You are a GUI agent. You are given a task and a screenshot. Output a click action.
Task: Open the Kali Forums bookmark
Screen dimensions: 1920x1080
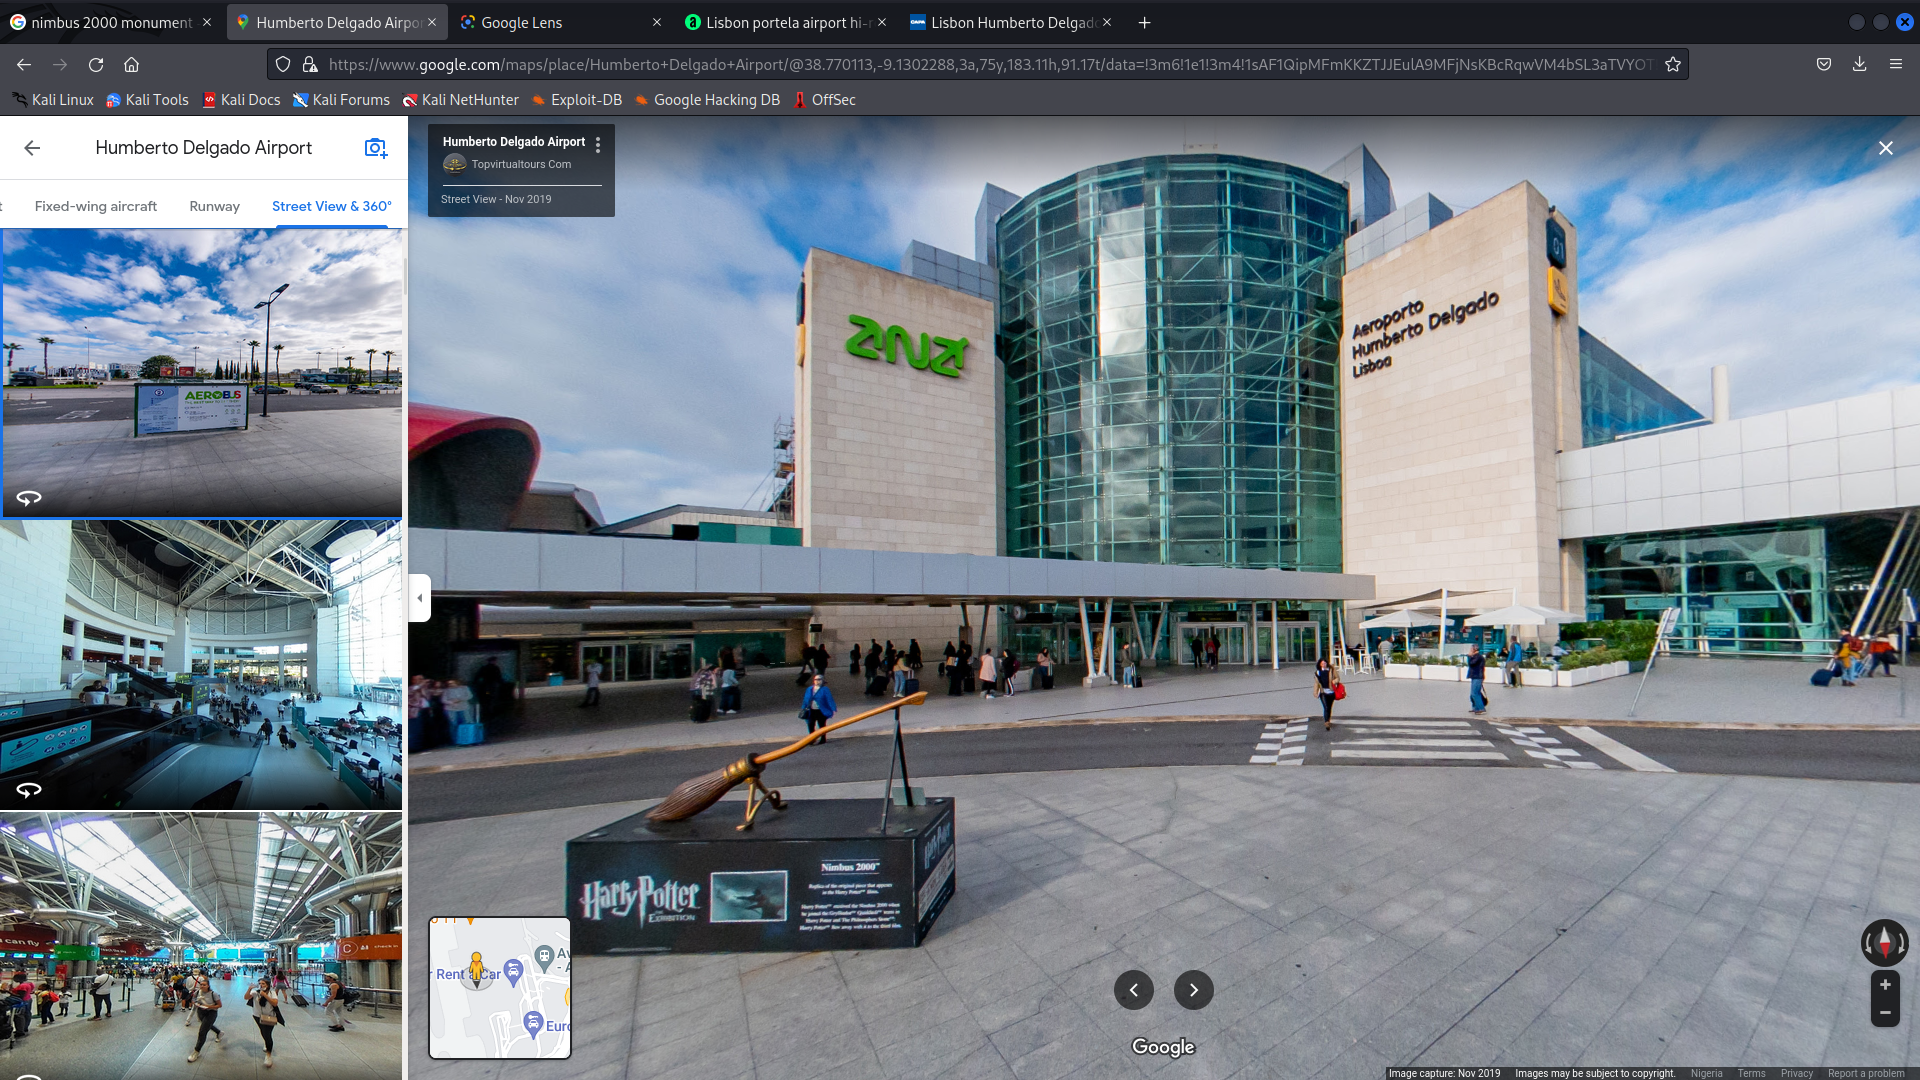[341, 100]
